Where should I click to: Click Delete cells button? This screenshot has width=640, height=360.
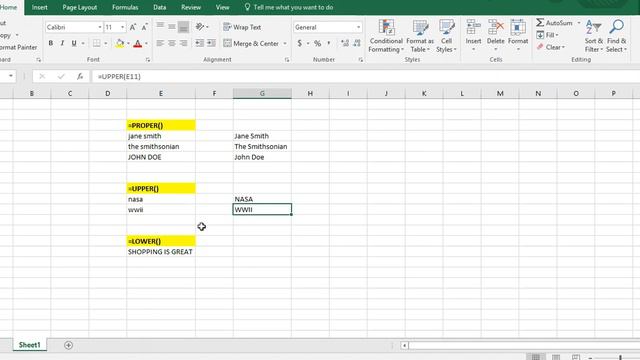click(x=496, y=36)
